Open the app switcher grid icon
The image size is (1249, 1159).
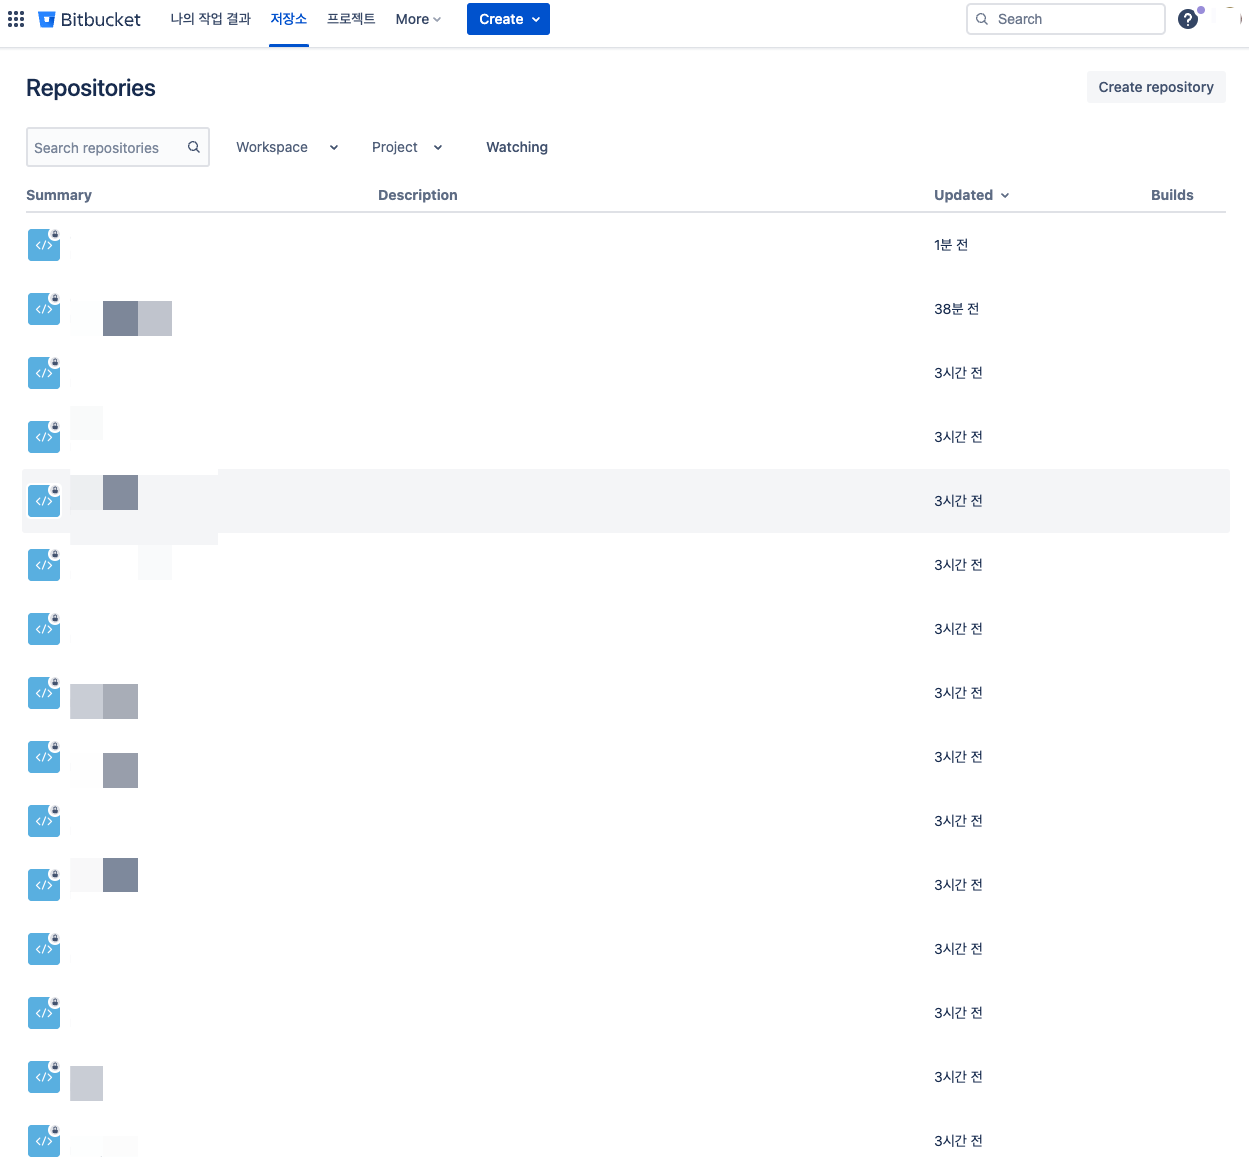coord(16,19)
